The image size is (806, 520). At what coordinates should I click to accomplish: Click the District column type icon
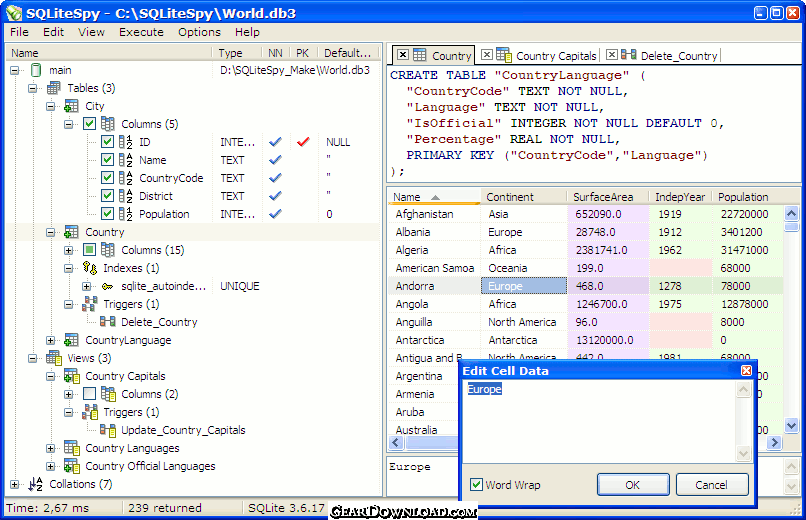tap(125, 196)
